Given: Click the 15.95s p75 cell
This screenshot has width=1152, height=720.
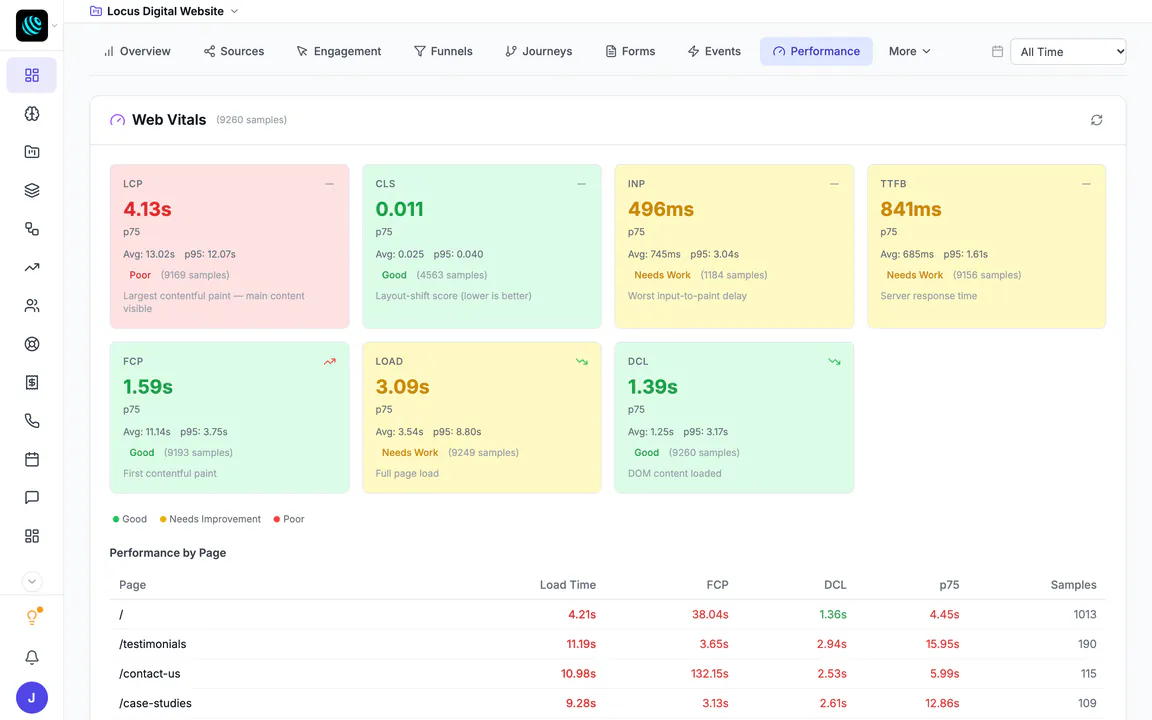Looking at the screenshot, I should tap(942, 644).
